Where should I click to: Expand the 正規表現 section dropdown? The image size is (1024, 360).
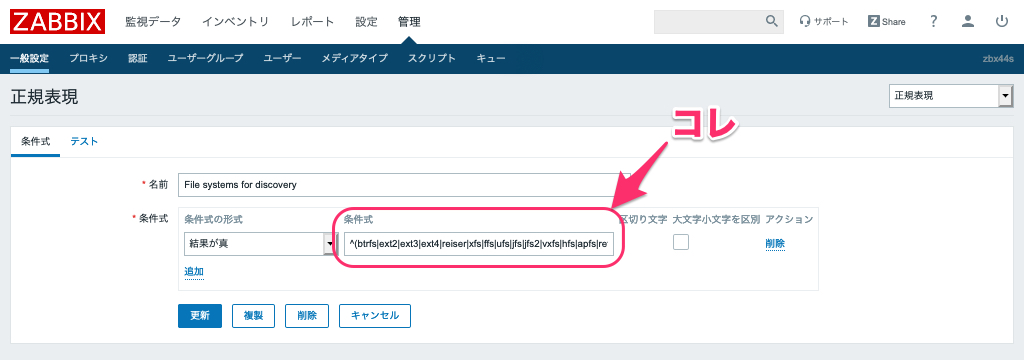950,96
